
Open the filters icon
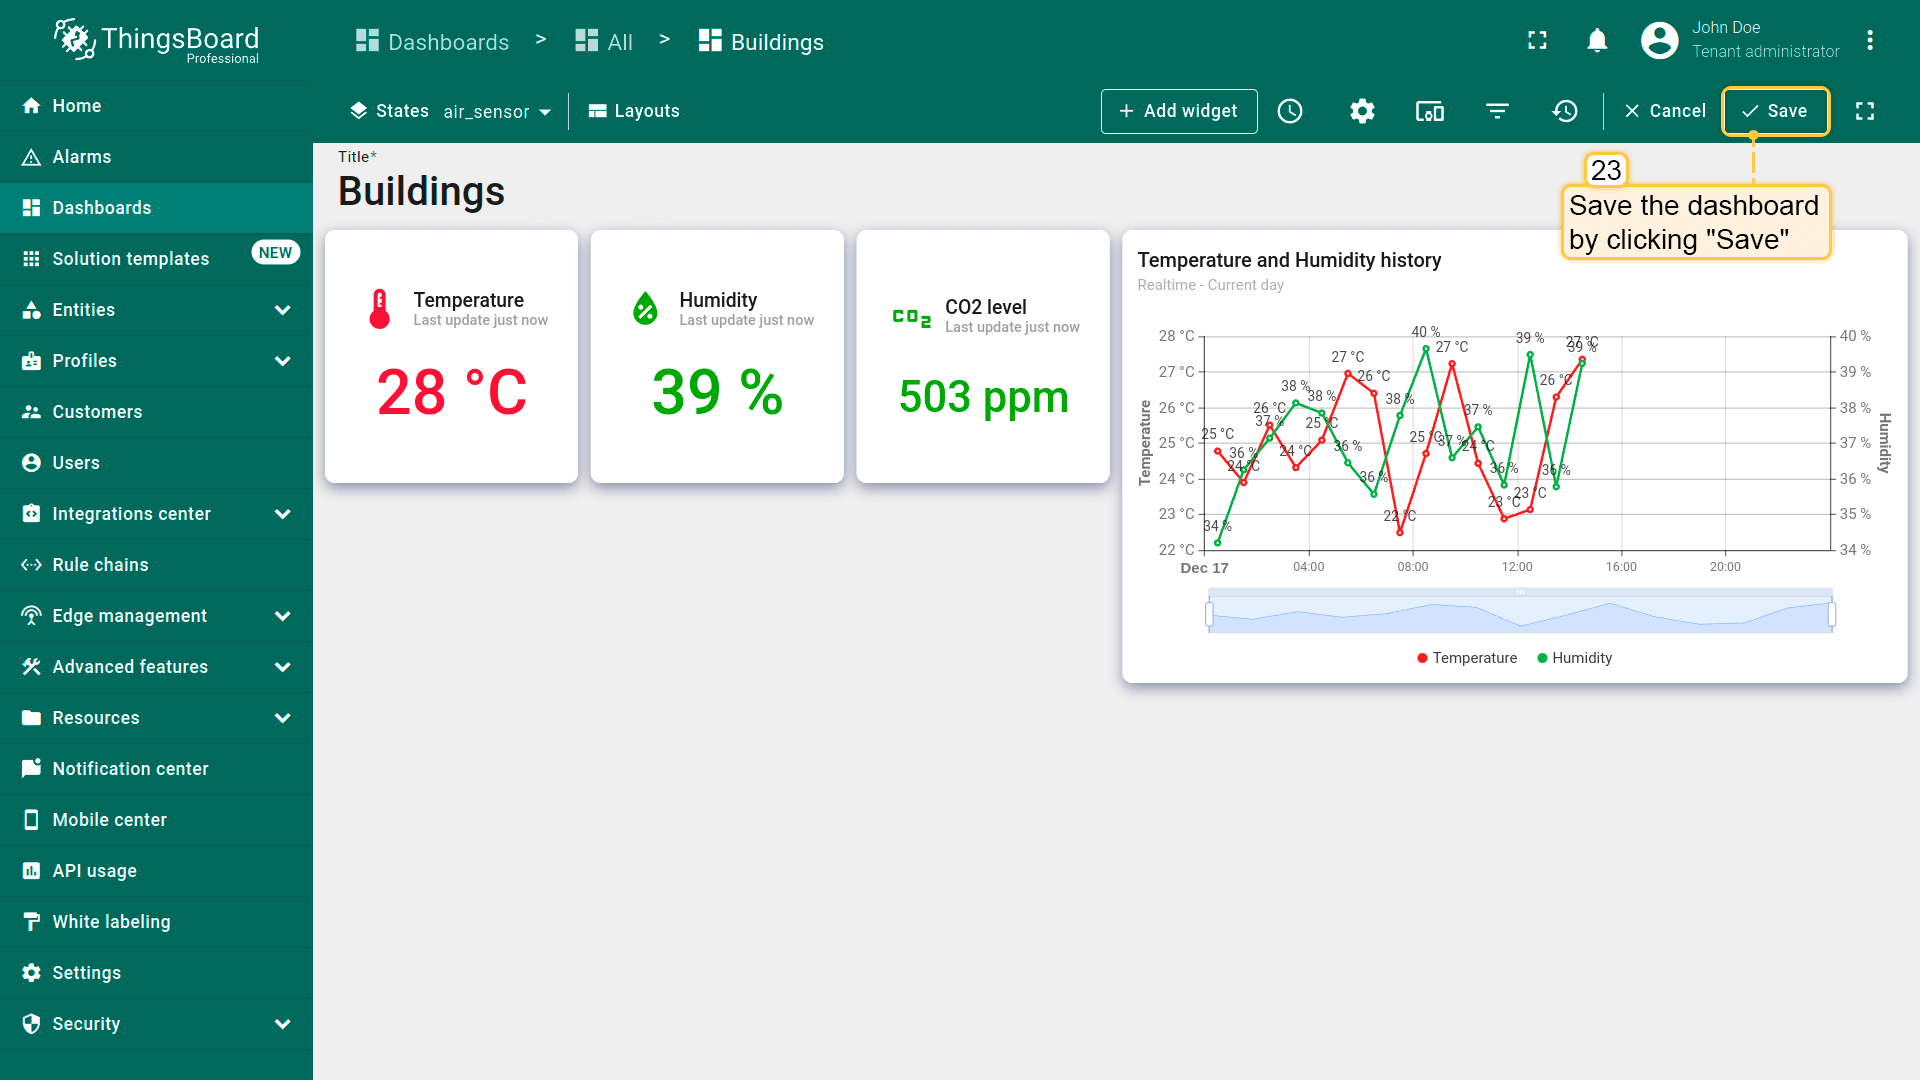click(x=1497, y=111)
